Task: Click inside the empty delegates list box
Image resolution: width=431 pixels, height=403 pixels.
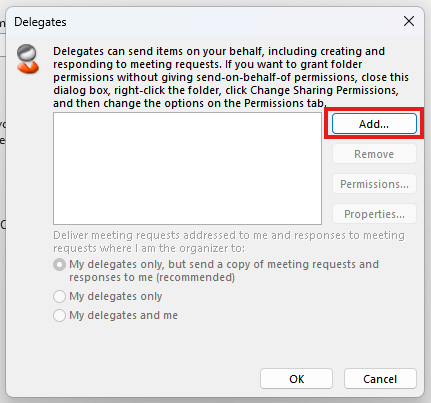Action: [187, 168]
